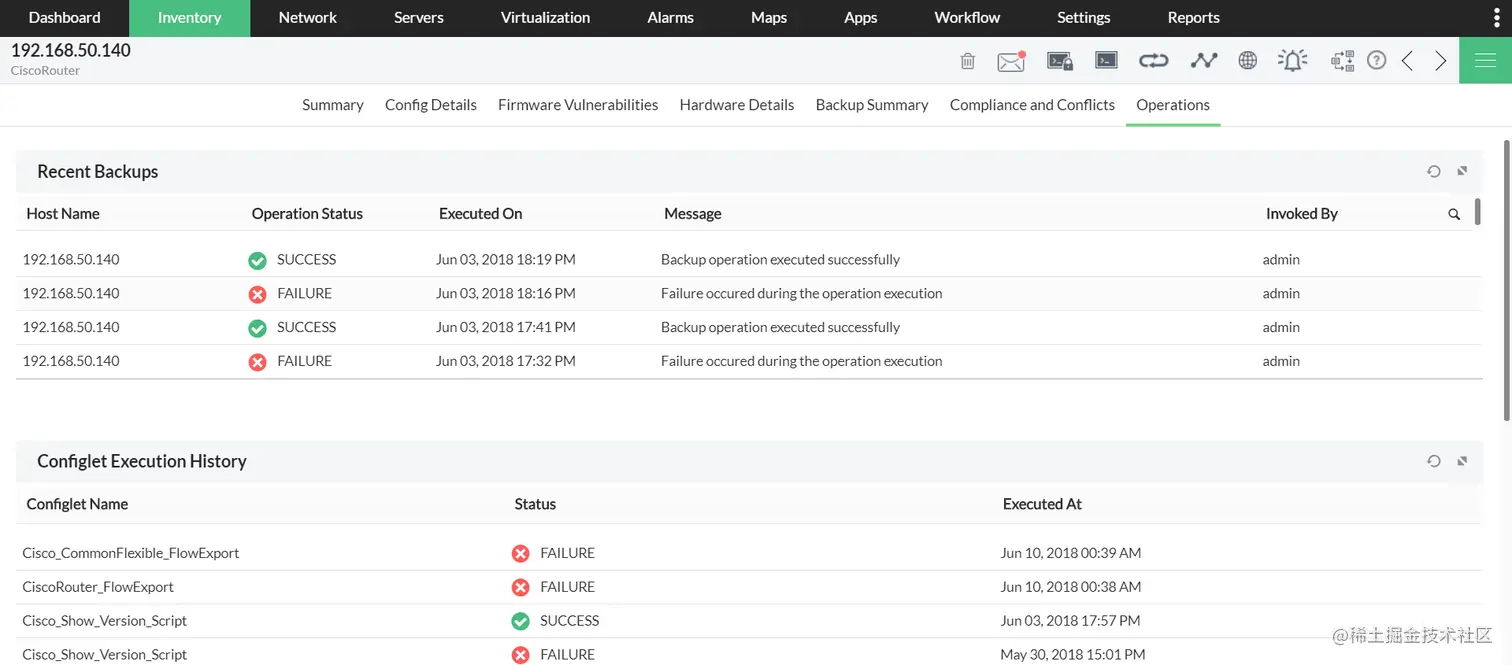Screen dimensions: 1512x665
Task: Open the alarm notifications bell icon
Action: pos(1292,60)
